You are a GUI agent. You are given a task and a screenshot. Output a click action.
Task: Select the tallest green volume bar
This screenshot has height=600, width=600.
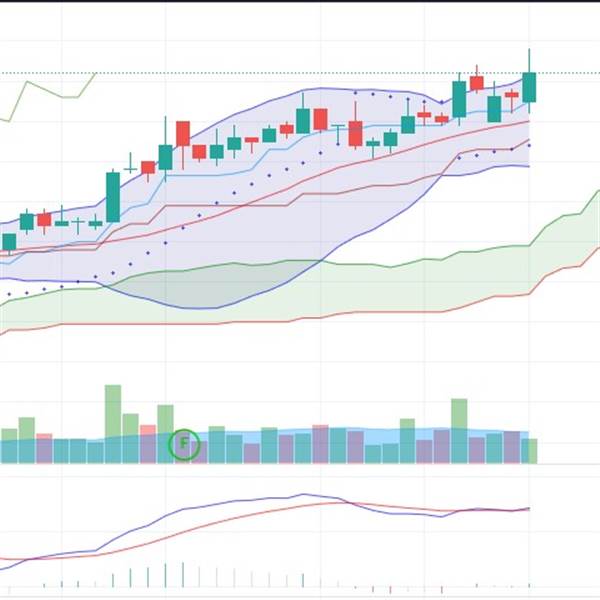[x=113, y=424]
